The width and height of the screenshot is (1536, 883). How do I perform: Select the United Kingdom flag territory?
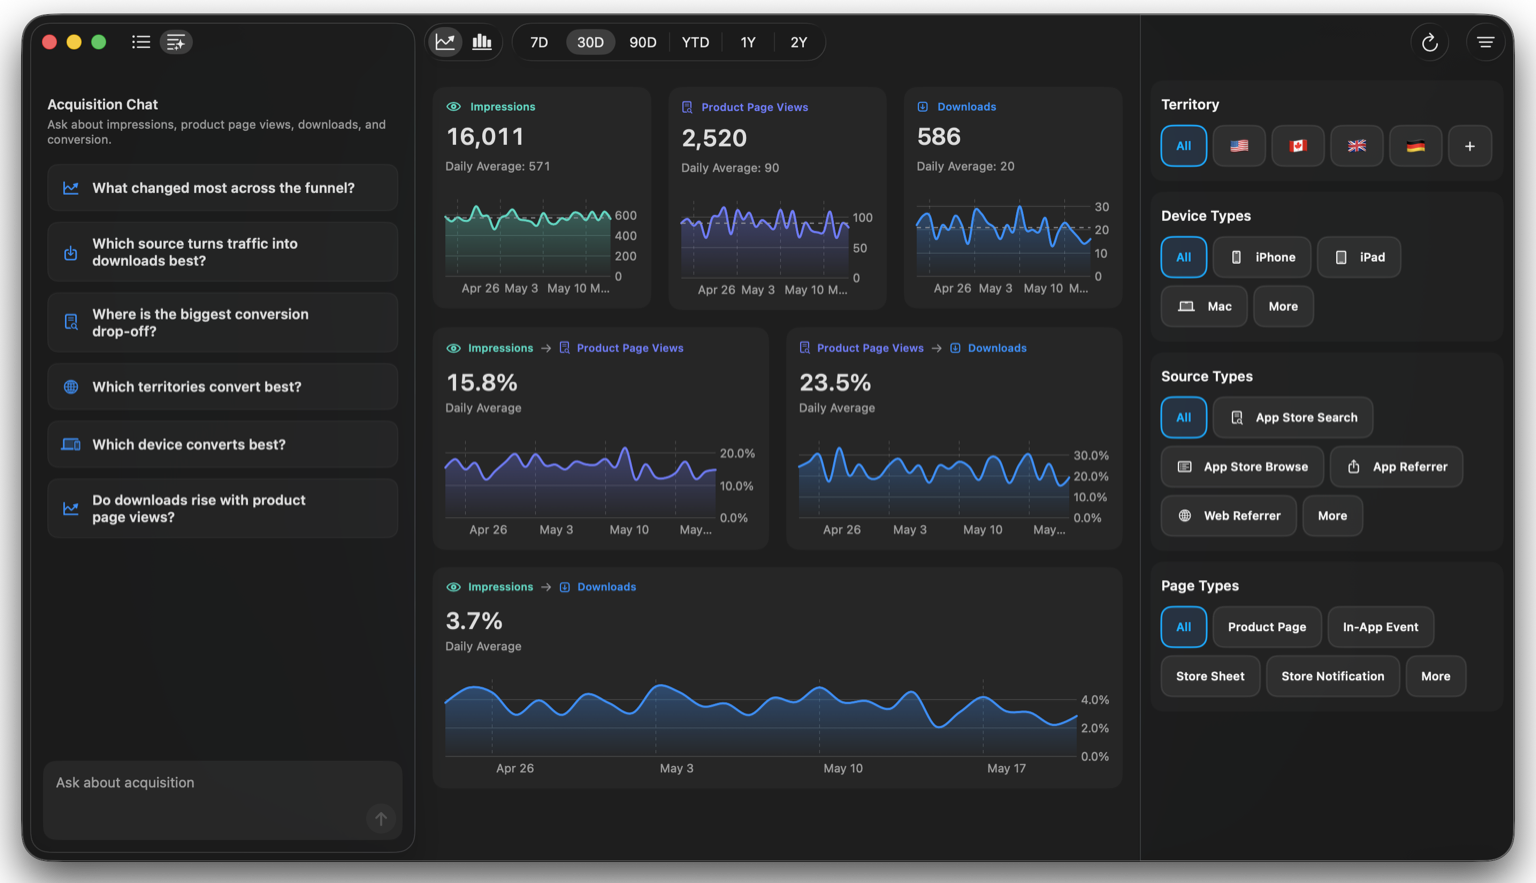(x=1357, y=146)
